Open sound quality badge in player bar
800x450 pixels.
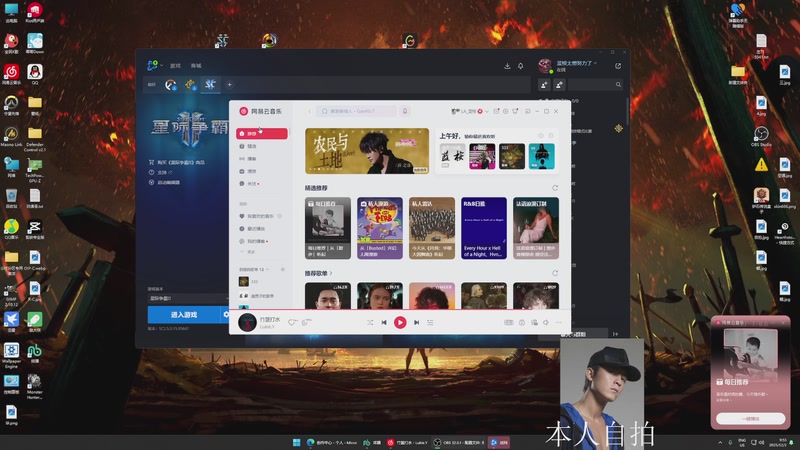click(509, 322)
